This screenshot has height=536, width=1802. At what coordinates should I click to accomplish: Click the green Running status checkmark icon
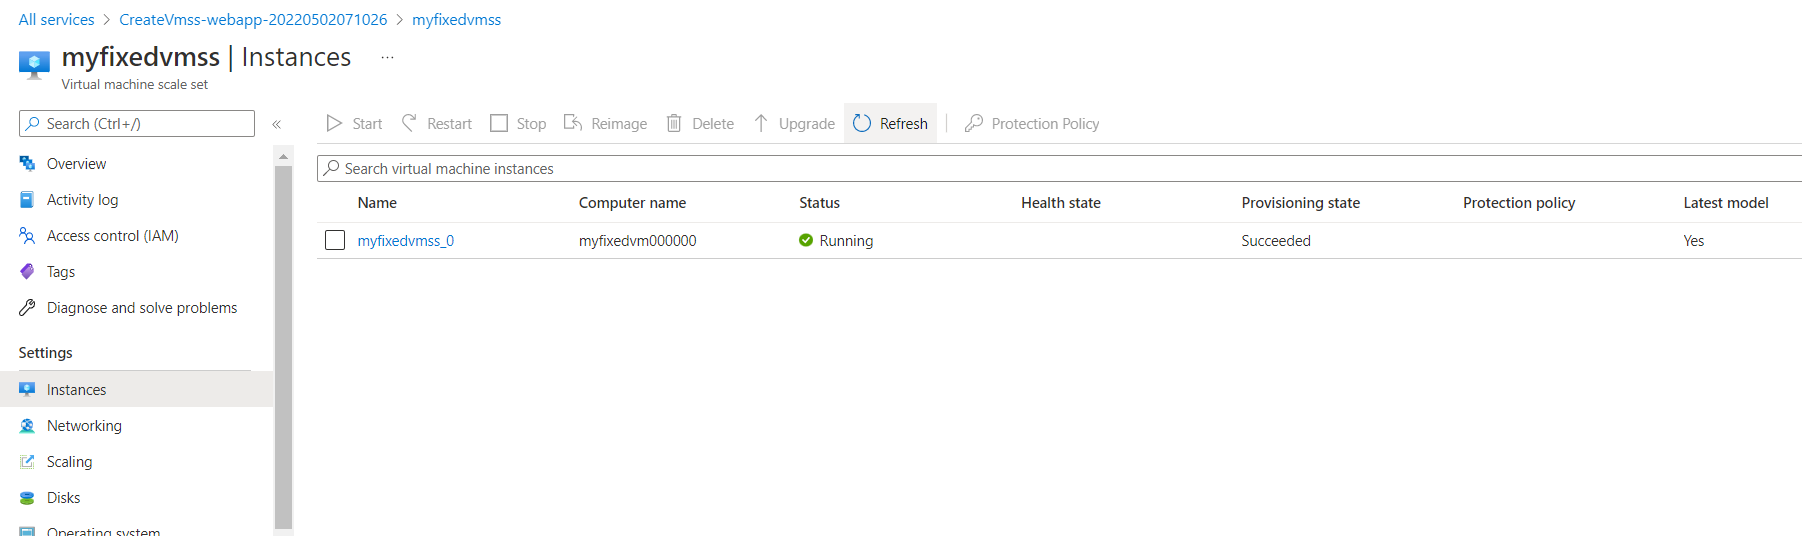coord(806,240)
